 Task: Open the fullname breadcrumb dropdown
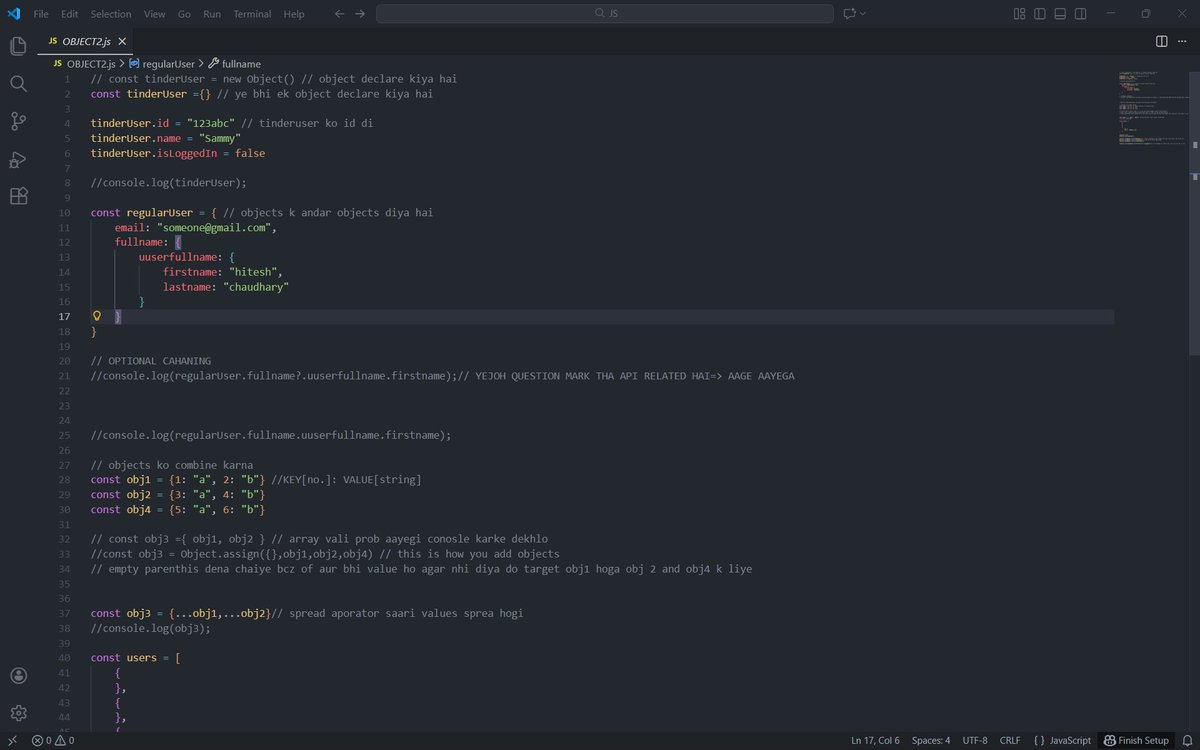point(235,63)
